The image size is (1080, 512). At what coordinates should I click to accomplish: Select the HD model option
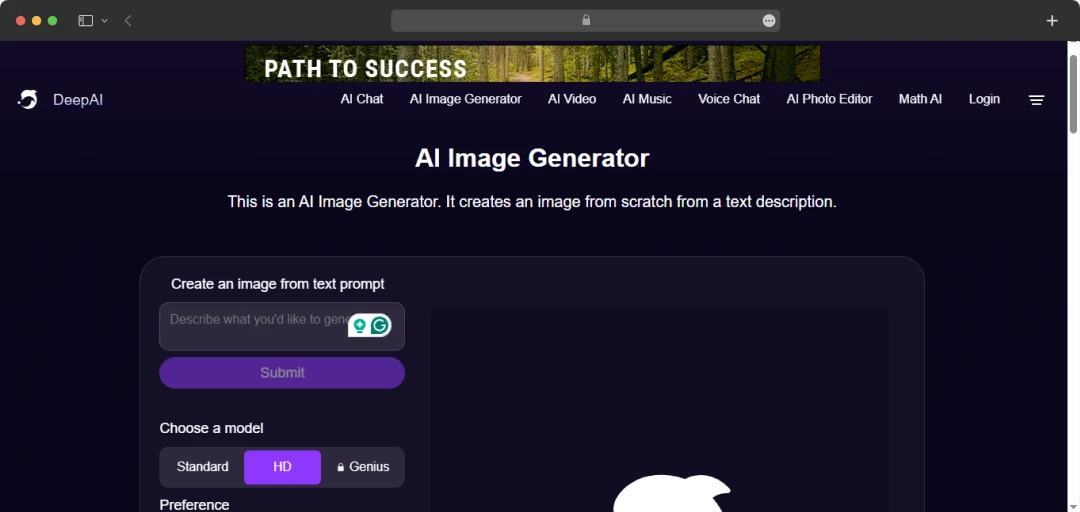(x=282, y=467)
